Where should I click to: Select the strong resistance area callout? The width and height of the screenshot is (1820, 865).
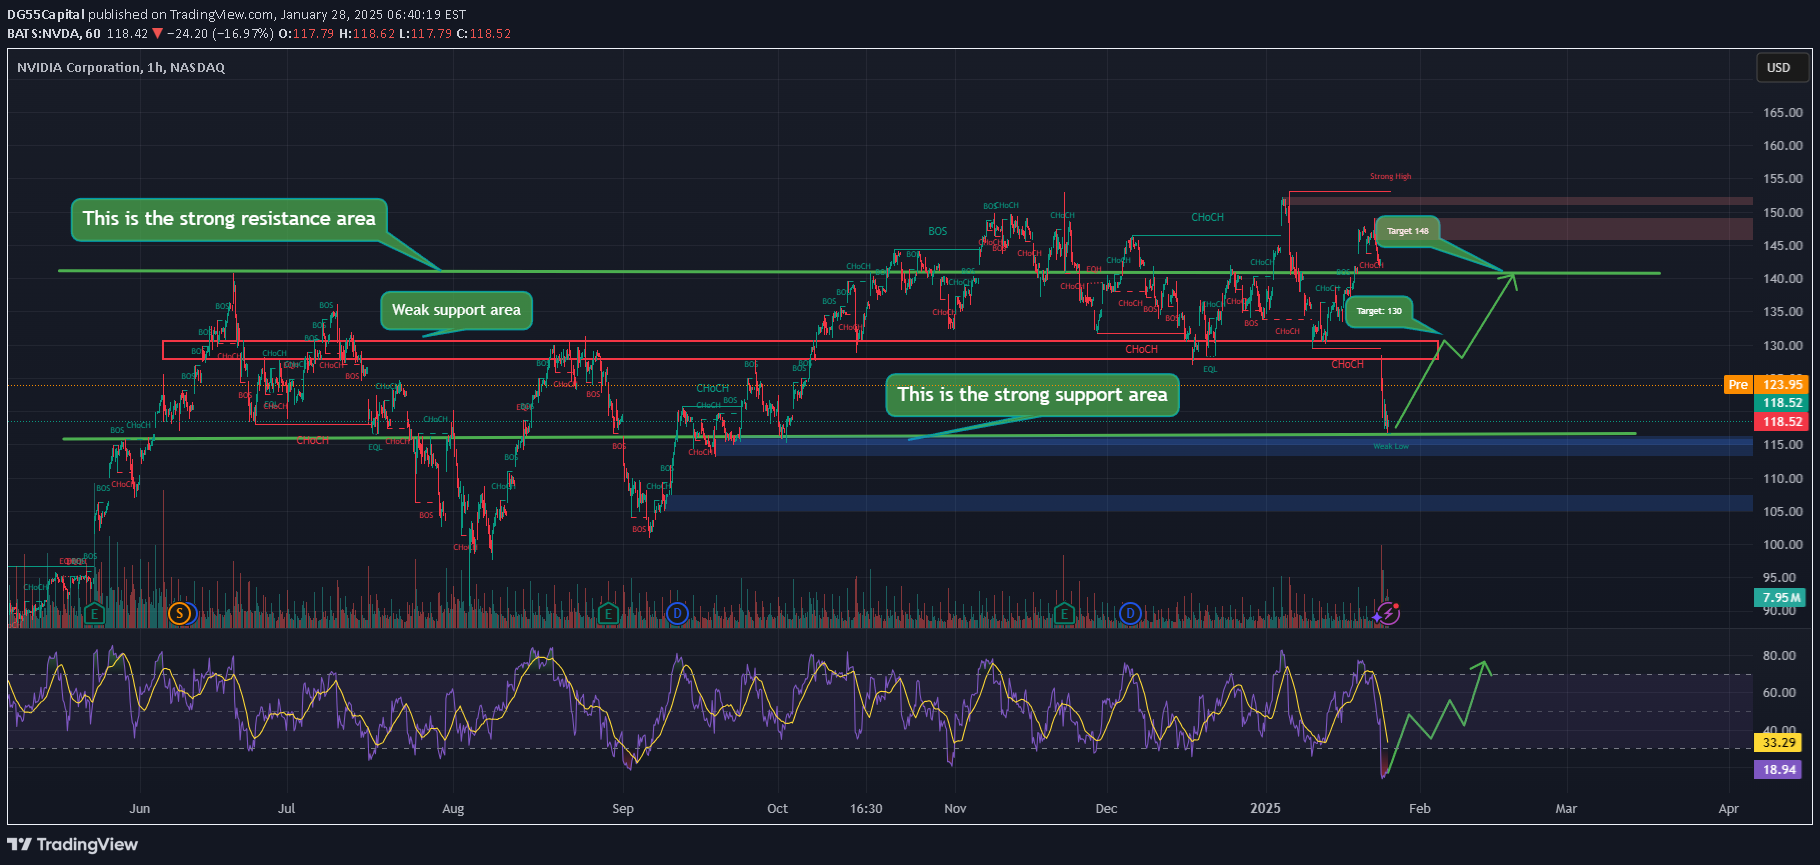click(x=229, y=219)
